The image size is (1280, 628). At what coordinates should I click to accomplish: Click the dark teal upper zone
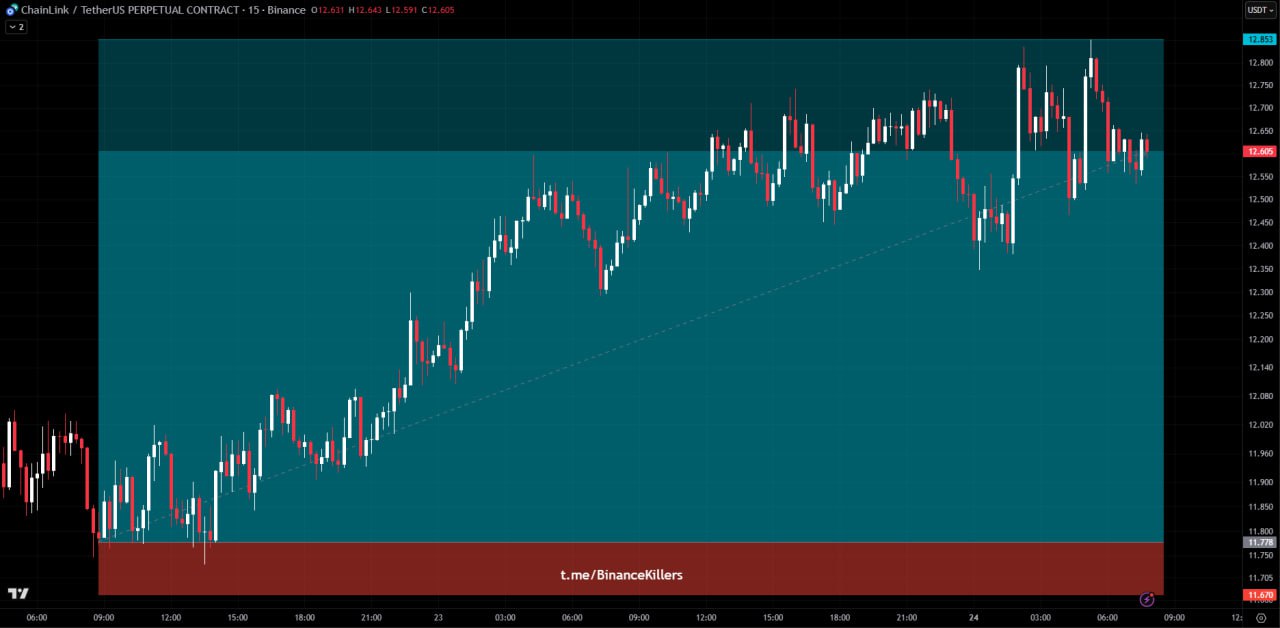(x=400, y=95)
